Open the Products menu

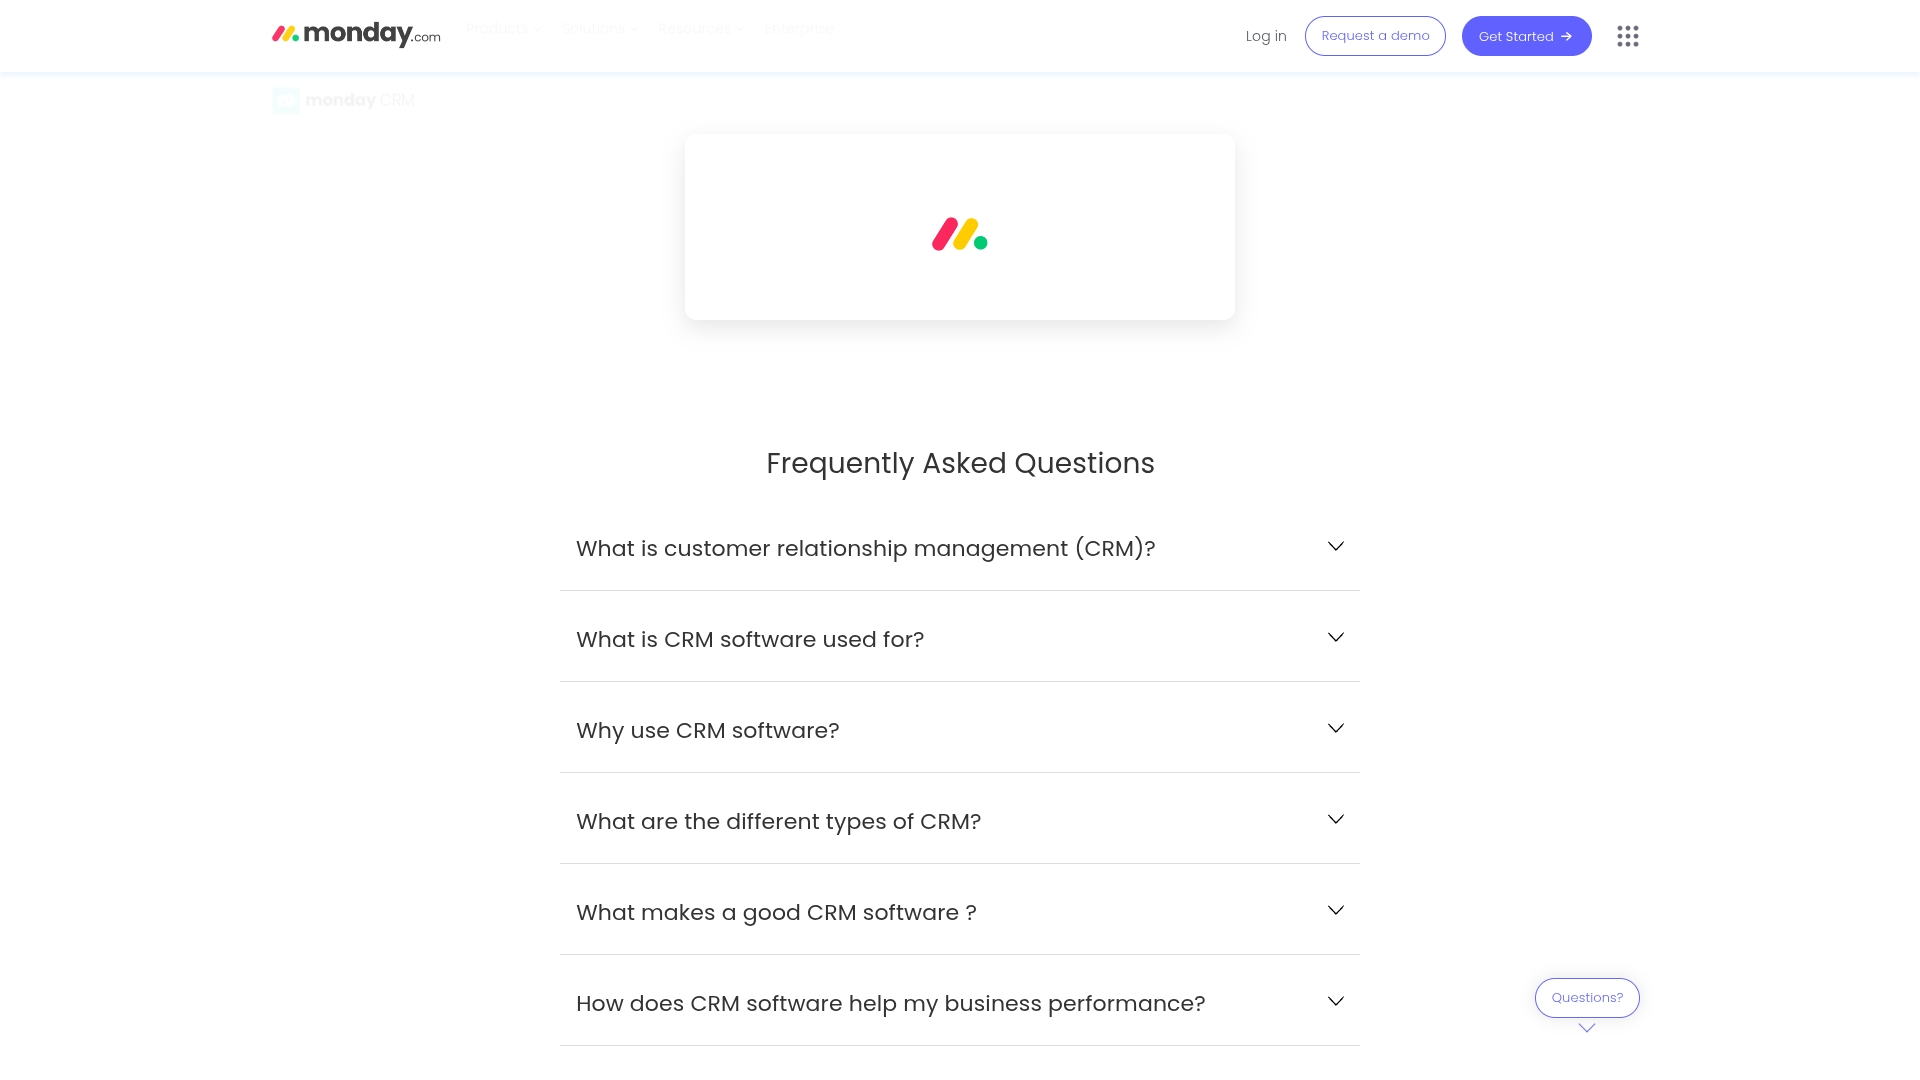[x=503, y=29]
